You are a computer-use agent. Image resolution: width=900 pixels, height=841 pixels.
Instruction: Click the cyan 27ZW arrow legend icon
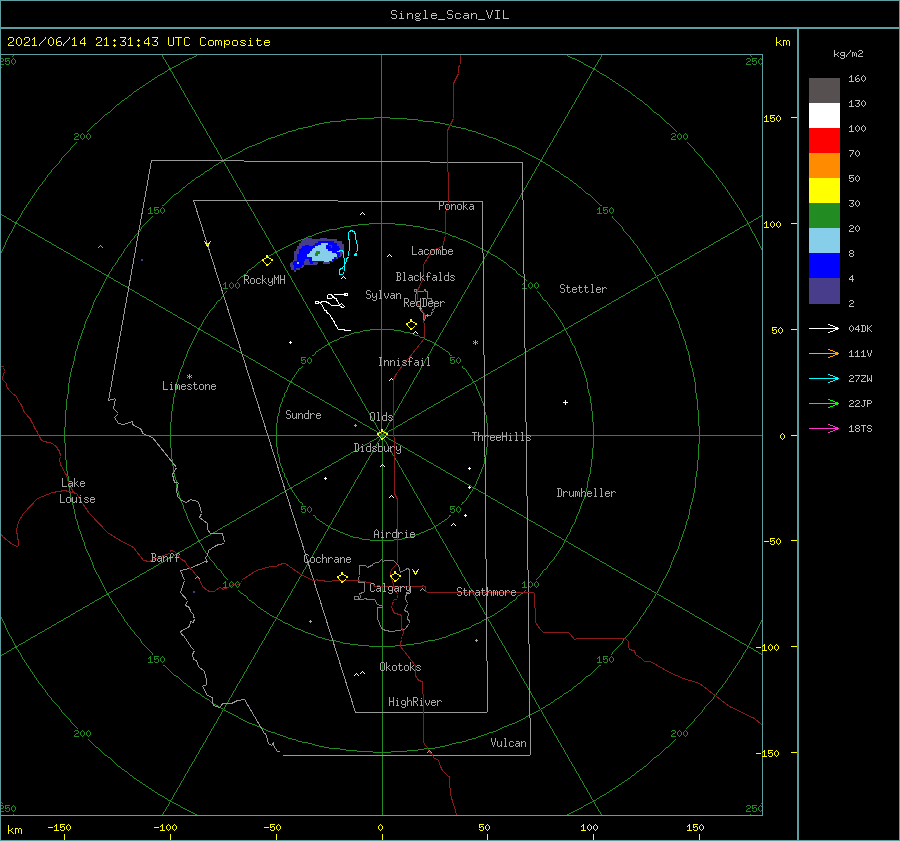(x=824, y=378)
